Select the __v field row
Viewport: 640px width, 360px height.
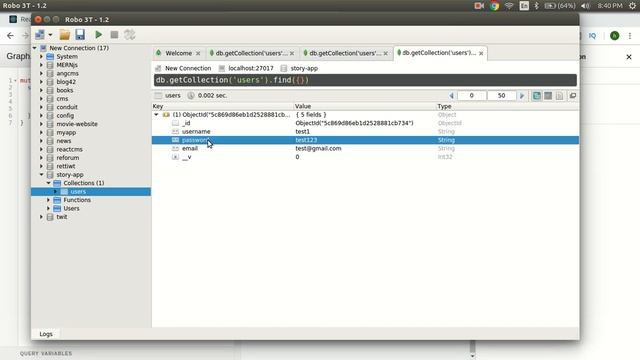(365, 157)
